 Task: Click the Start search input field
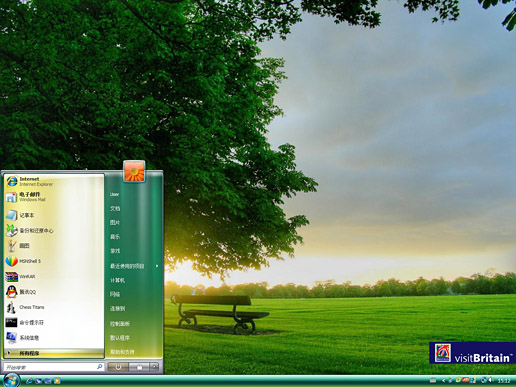53,367
